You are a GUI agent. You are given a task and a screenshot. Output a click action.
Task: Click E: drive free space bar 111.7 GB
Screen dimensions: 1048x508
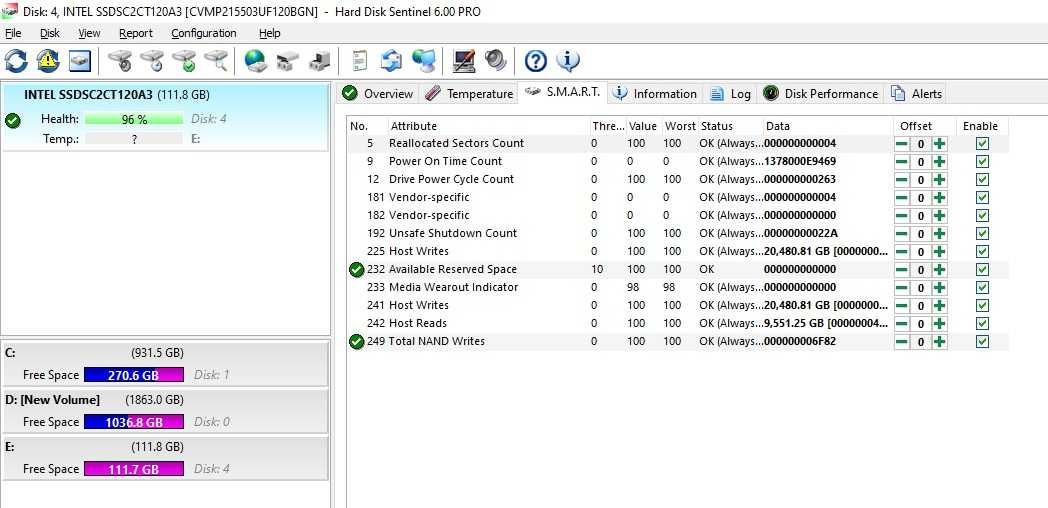[x=134, y=469]
